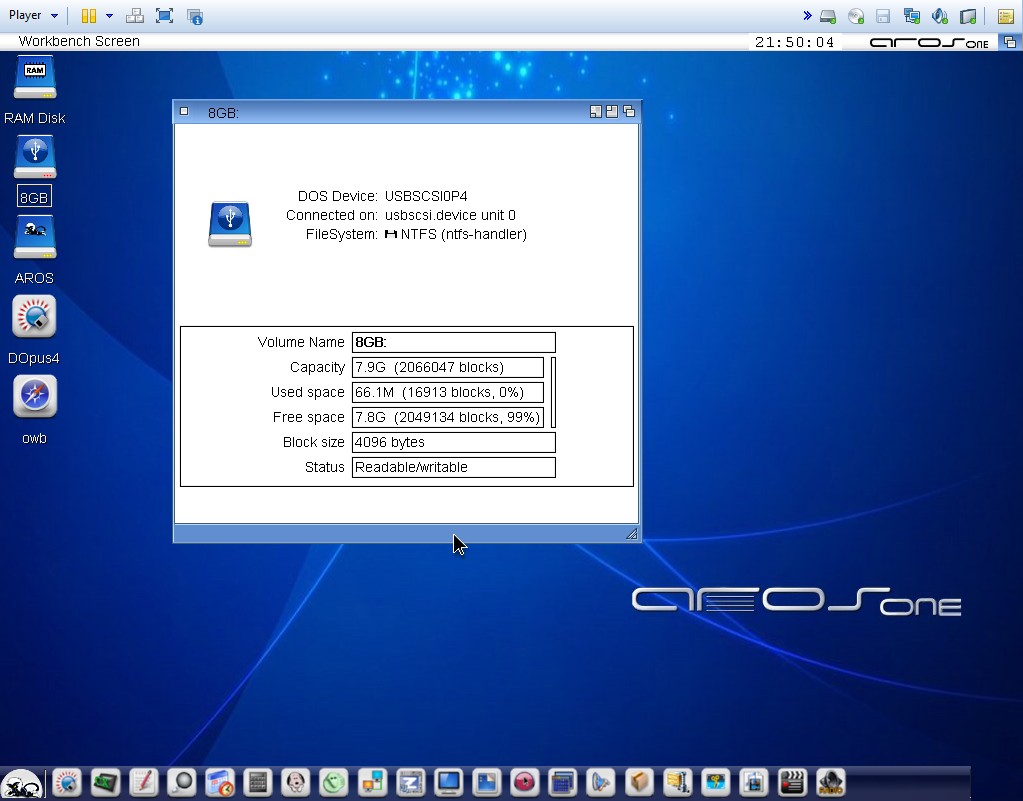This screenshot has height=801, width=1023.
Task: Pause the virtual machine
Action: tap(89, 16)
